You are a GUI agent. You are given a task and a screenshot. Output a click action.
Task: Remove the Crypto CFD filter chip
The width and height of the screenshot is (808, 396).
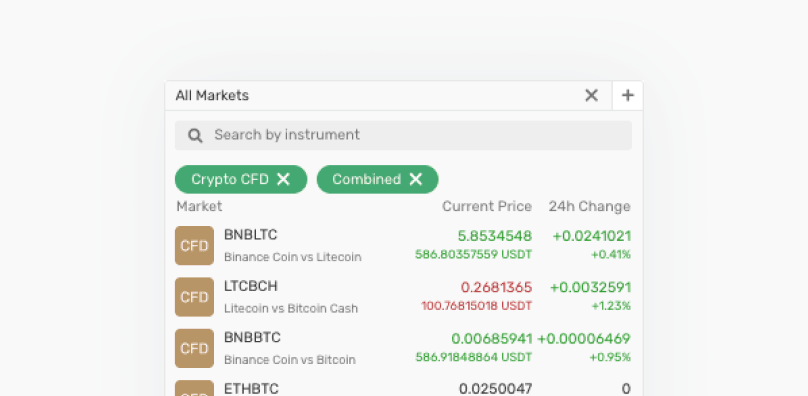pyautogui.click(x=283, y=179)
